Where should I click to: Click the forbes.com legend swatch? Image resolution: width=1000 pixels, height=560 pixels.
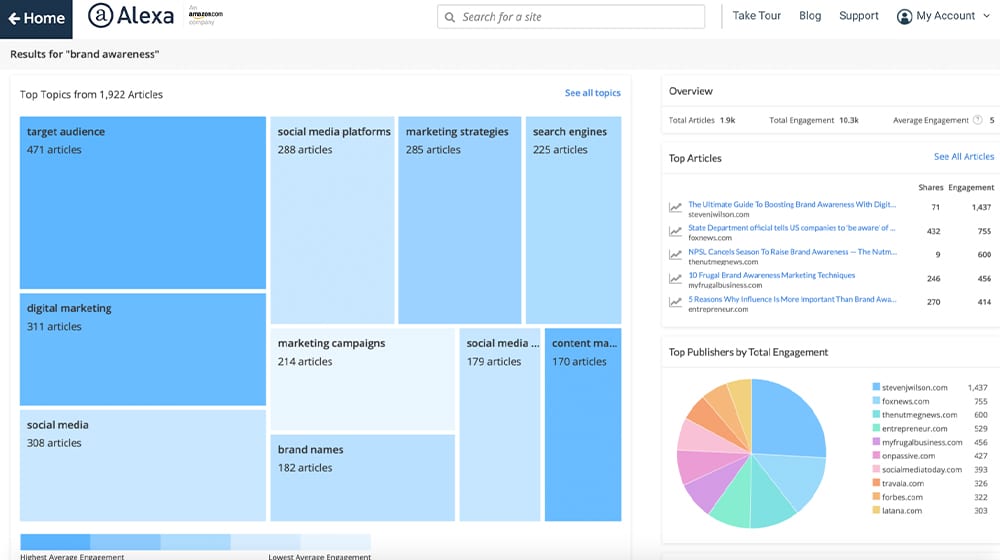click(876, 496)
